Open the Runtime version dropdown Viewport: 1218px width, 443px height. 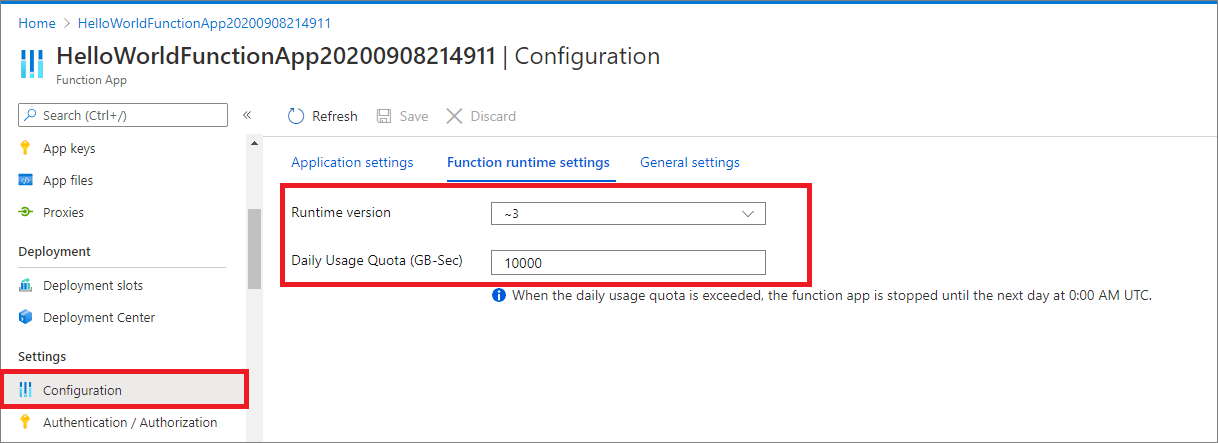click(628, 213)
